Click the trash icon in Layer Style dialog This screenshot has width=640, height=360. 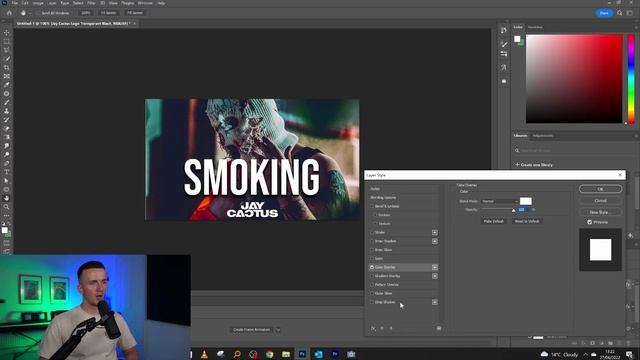pos(439,328)
